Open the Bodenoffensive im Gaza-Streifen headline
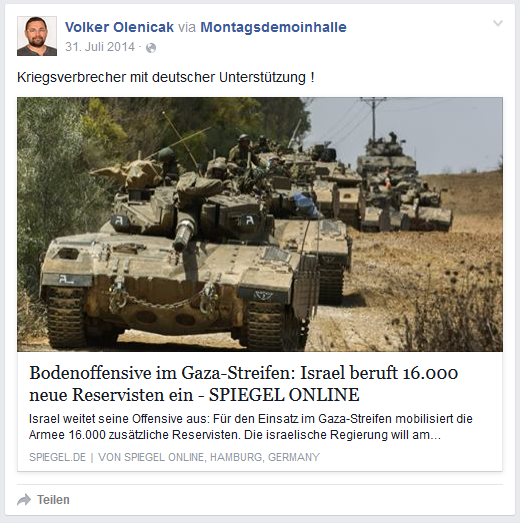The width and height of the screenshot is (520, 523). click(243, 384)
